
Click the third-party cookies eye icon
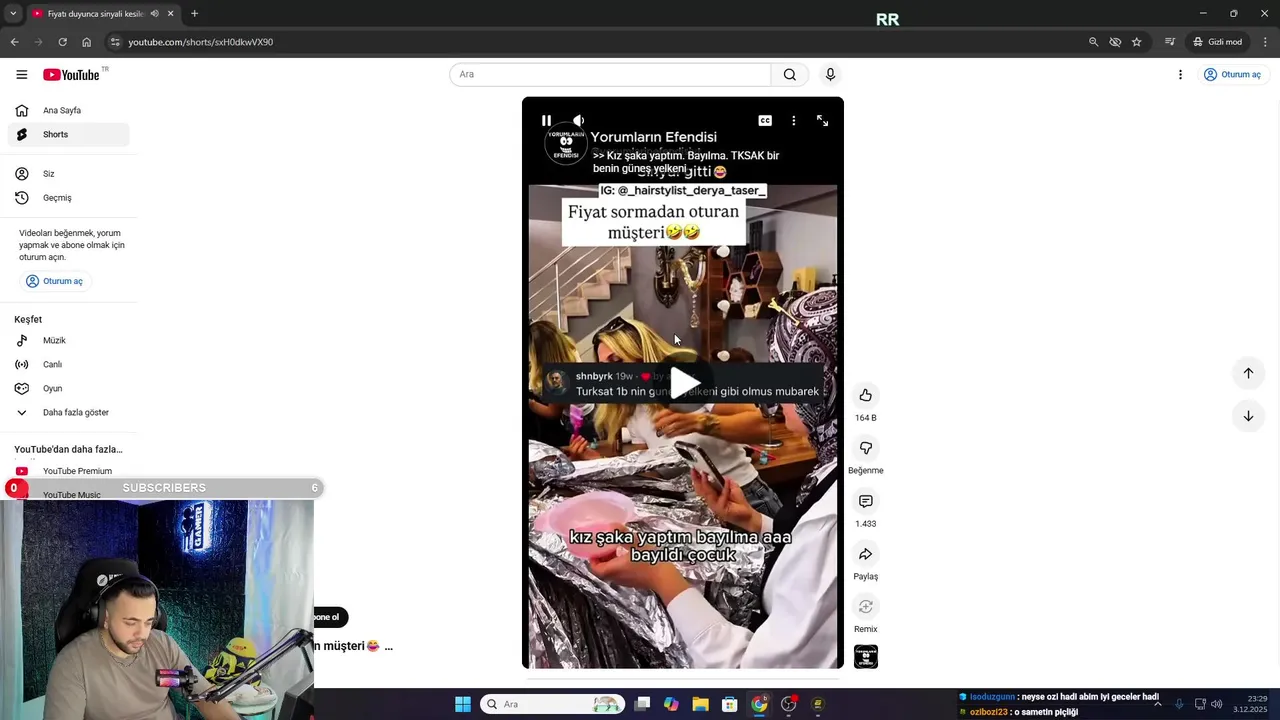coord(1115,42)
